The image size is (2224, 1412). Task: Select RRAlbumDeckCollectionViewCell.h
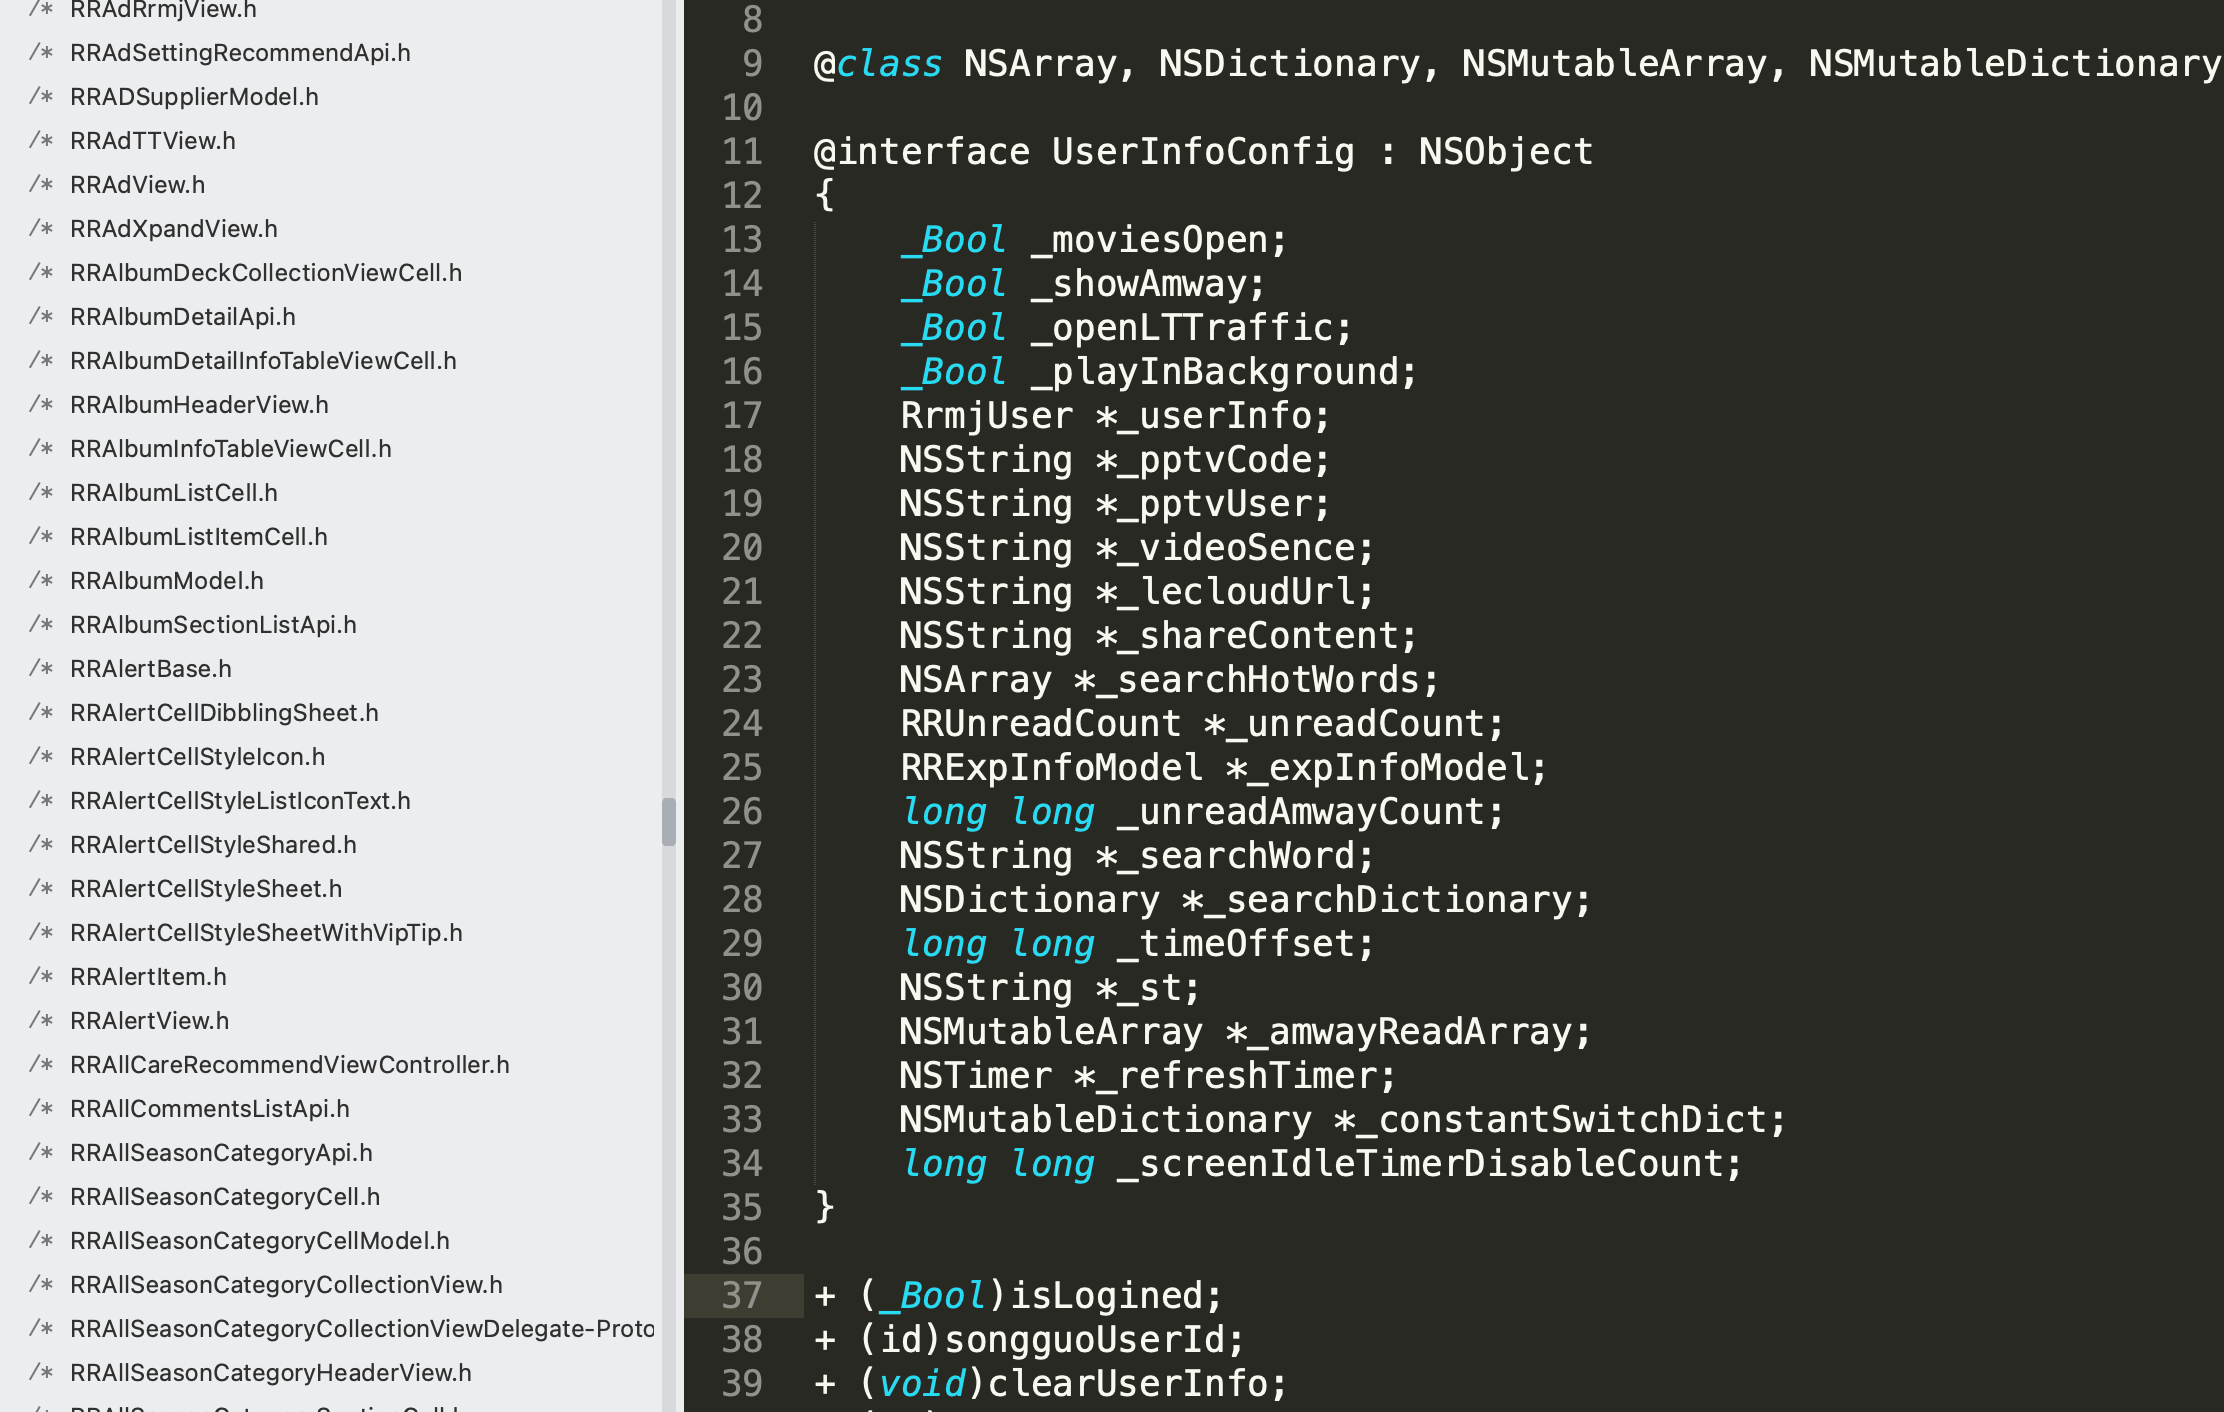tap(266, 273)
